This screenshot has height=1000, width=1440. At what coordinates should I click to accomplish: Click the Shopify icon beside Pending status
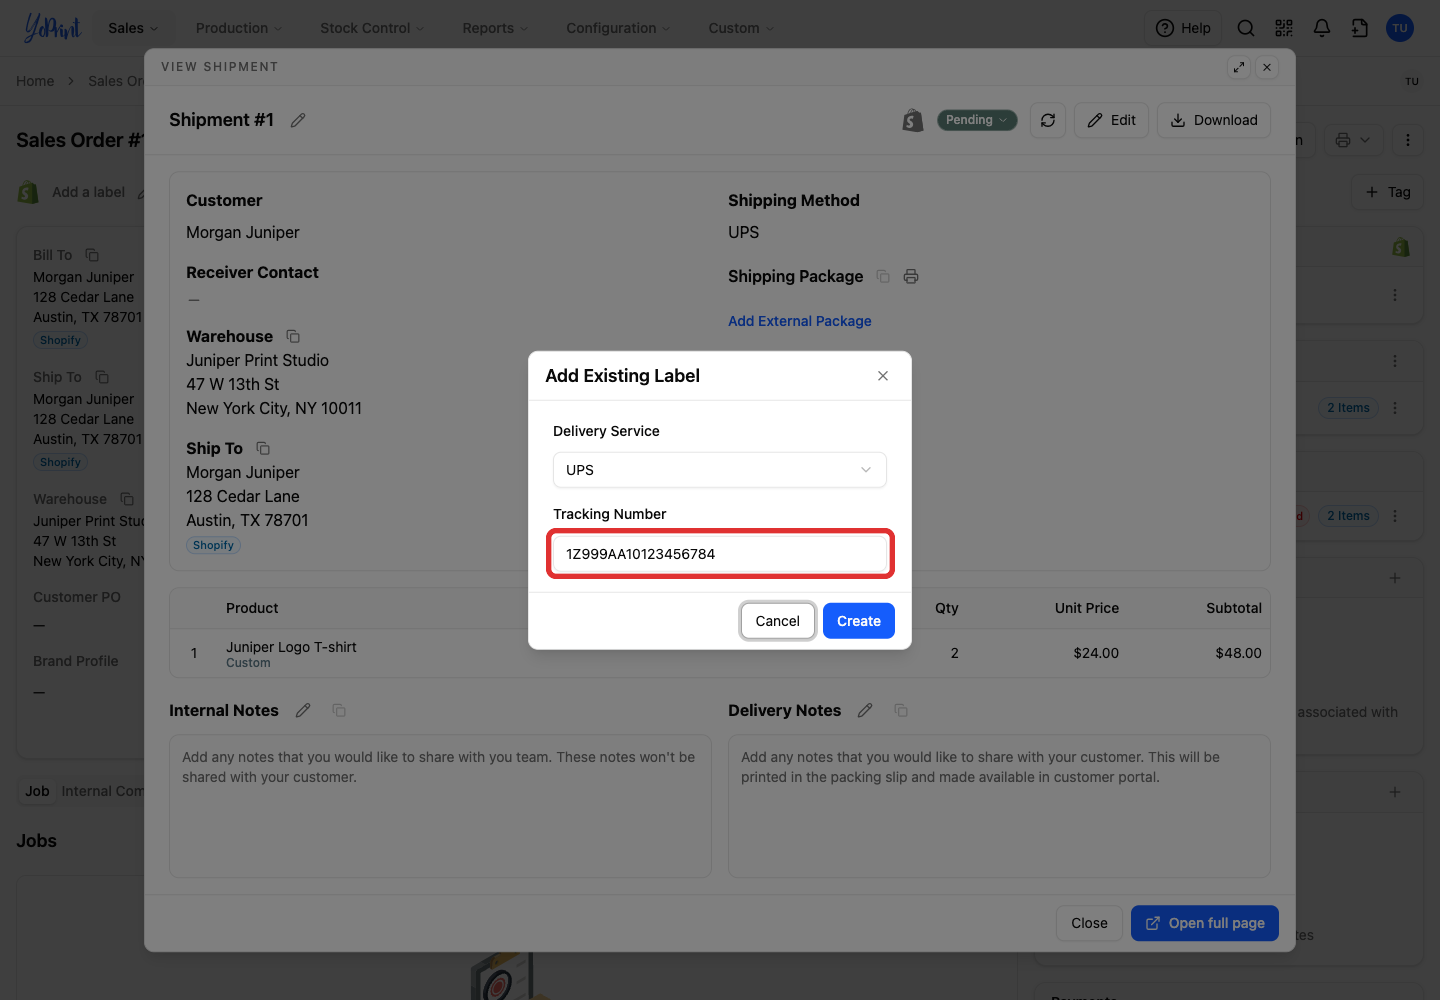point(912,120)
